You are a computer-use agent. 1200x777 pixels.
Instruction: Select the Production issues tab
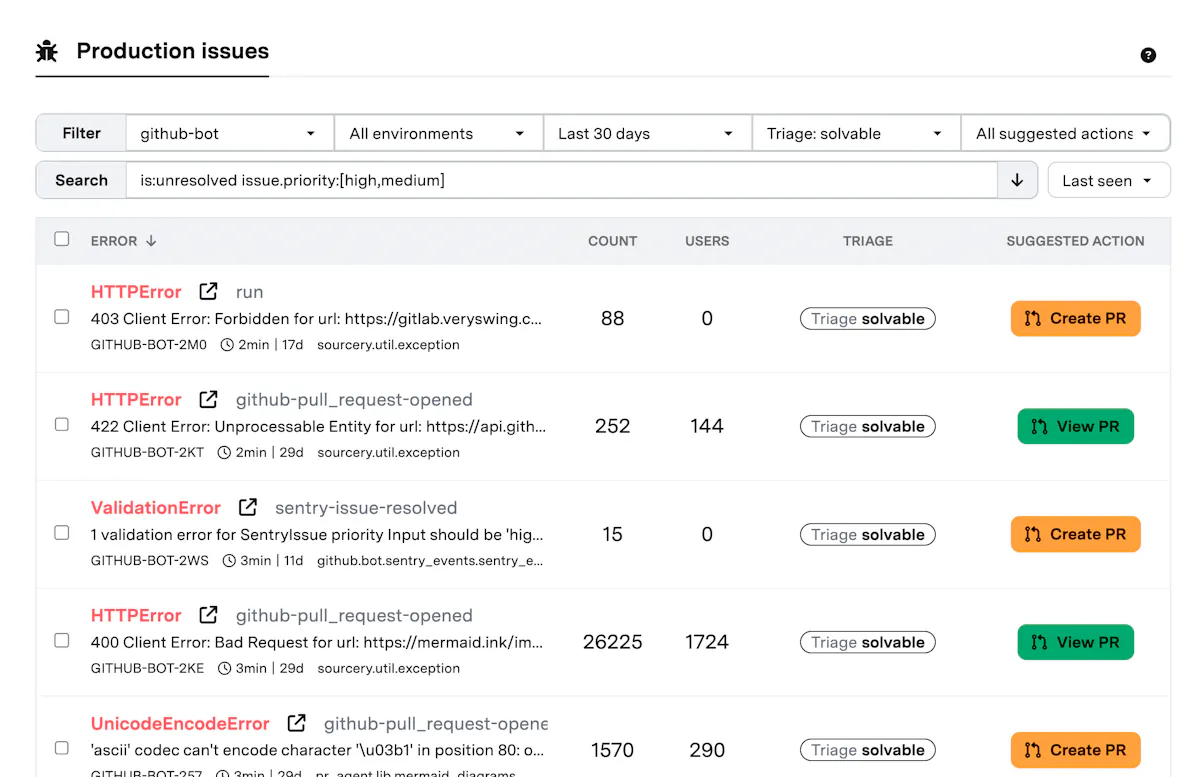point(152,52)
